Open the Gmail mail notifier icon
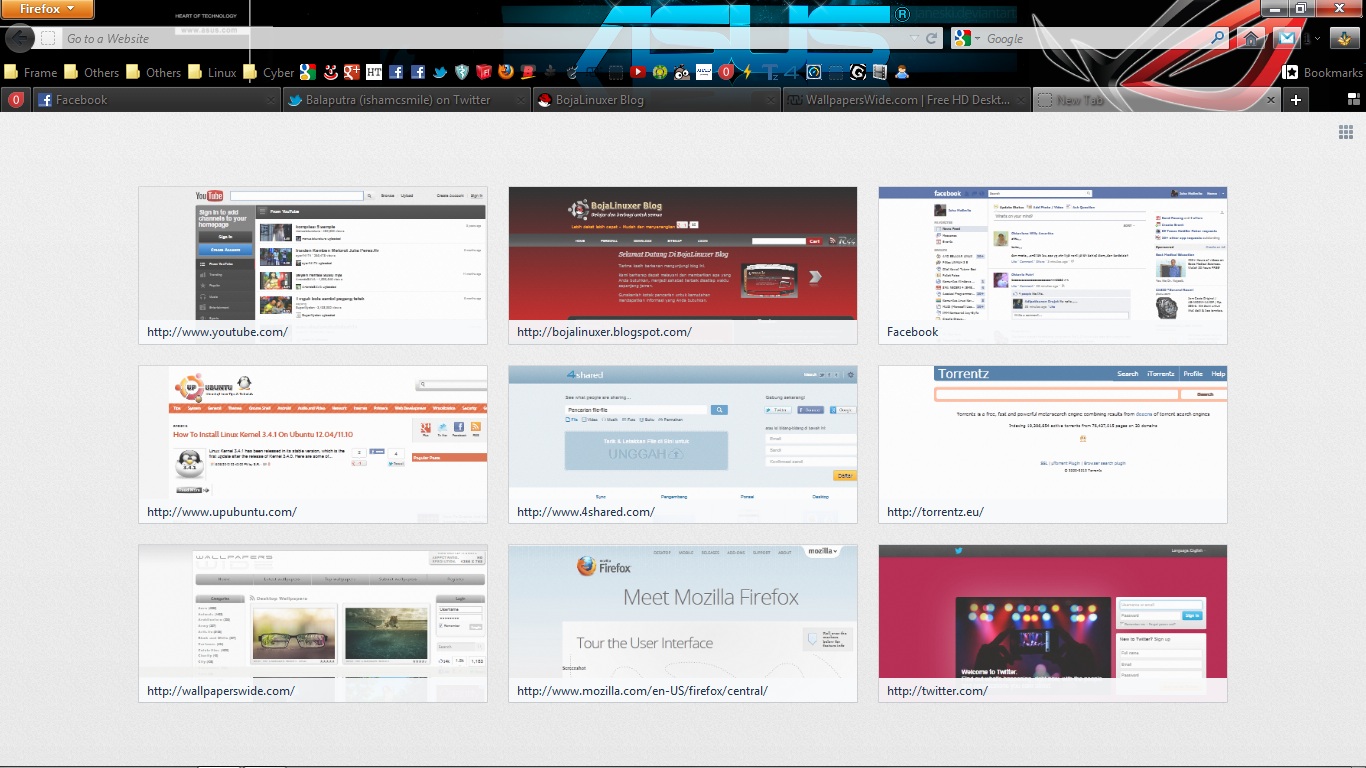The width and height of the screenshot is (1366, 768). (1285, 39)
